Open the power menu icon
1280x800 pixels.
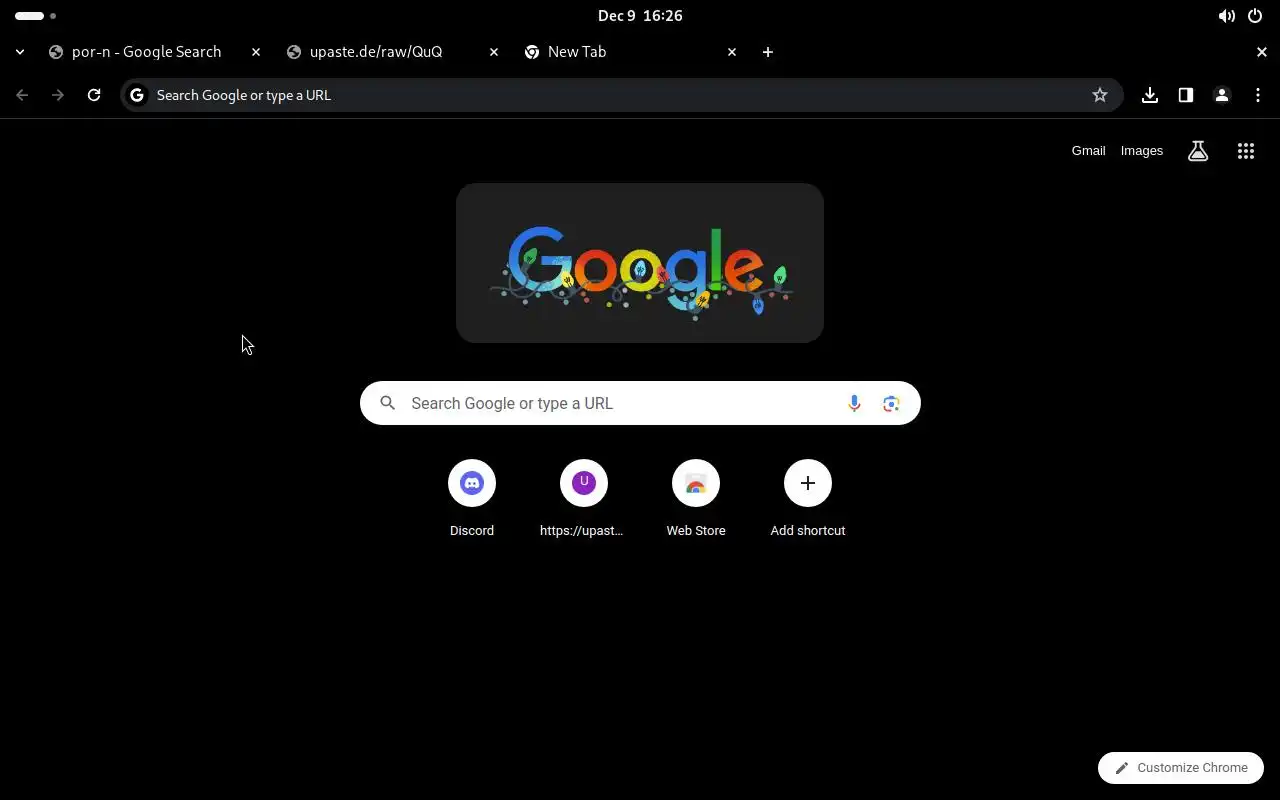[x=1255, y=16]
